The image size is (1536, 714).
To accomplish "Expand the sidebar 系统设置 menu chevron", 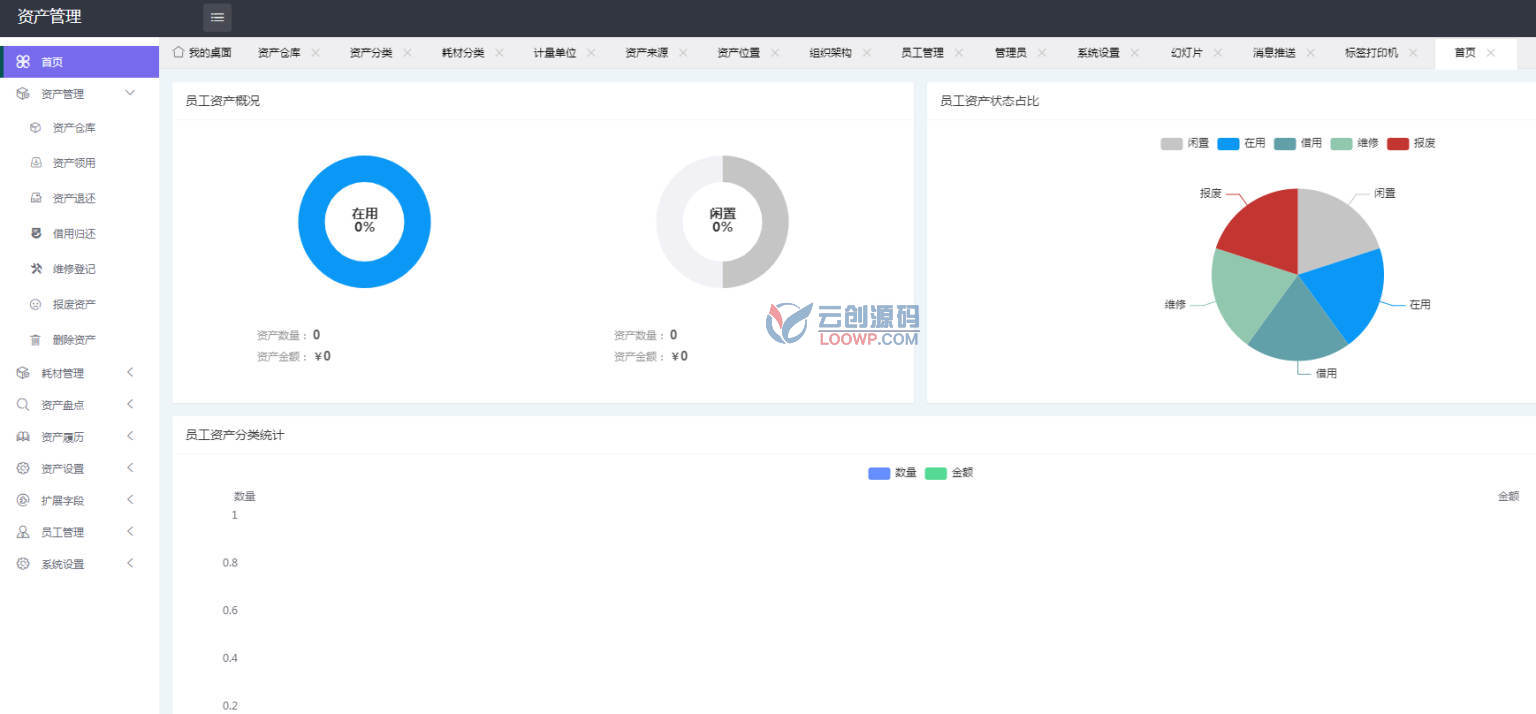I will pos(130,564).
